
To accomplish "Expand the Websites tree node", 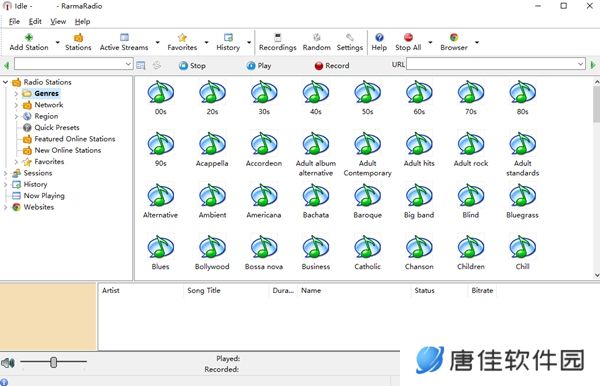I will pyautogui.click(x=5, y=207).
